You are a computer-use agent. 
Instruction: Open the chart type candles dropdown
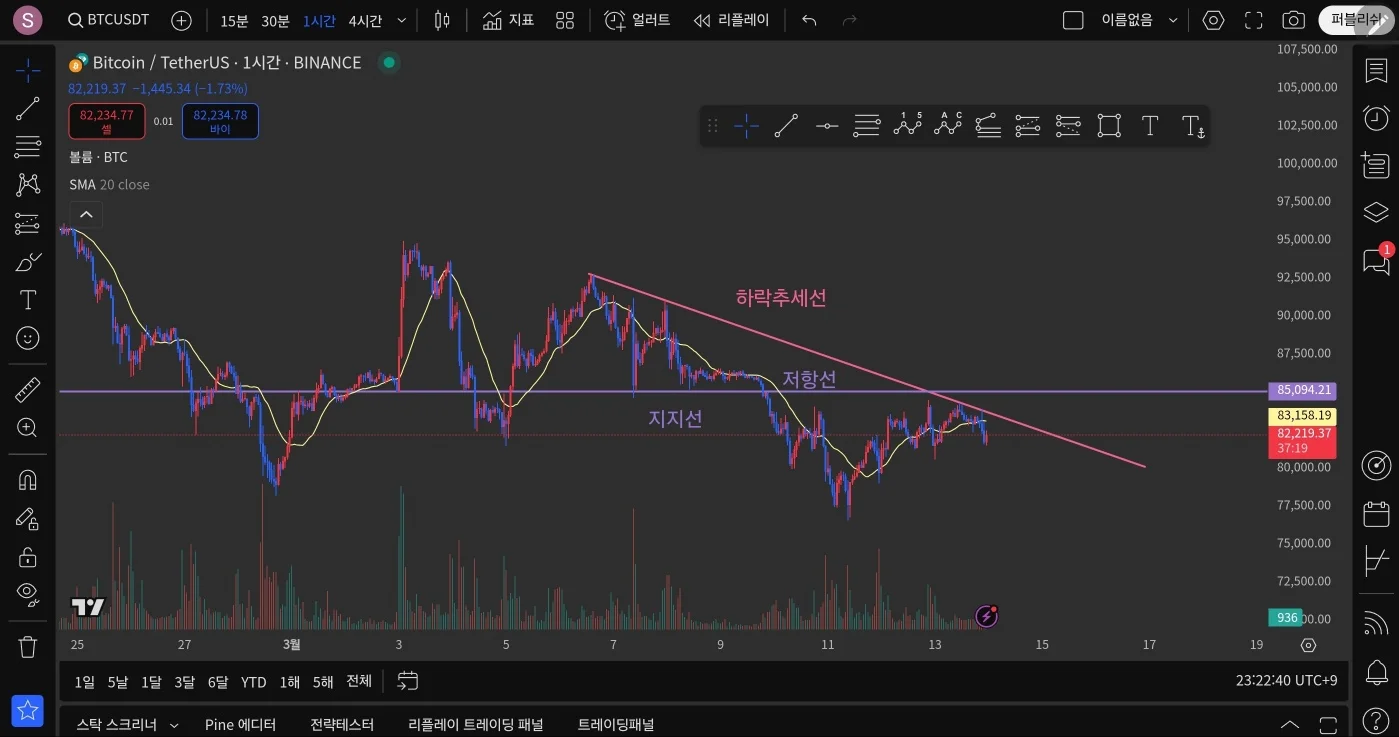coord(442,20)
